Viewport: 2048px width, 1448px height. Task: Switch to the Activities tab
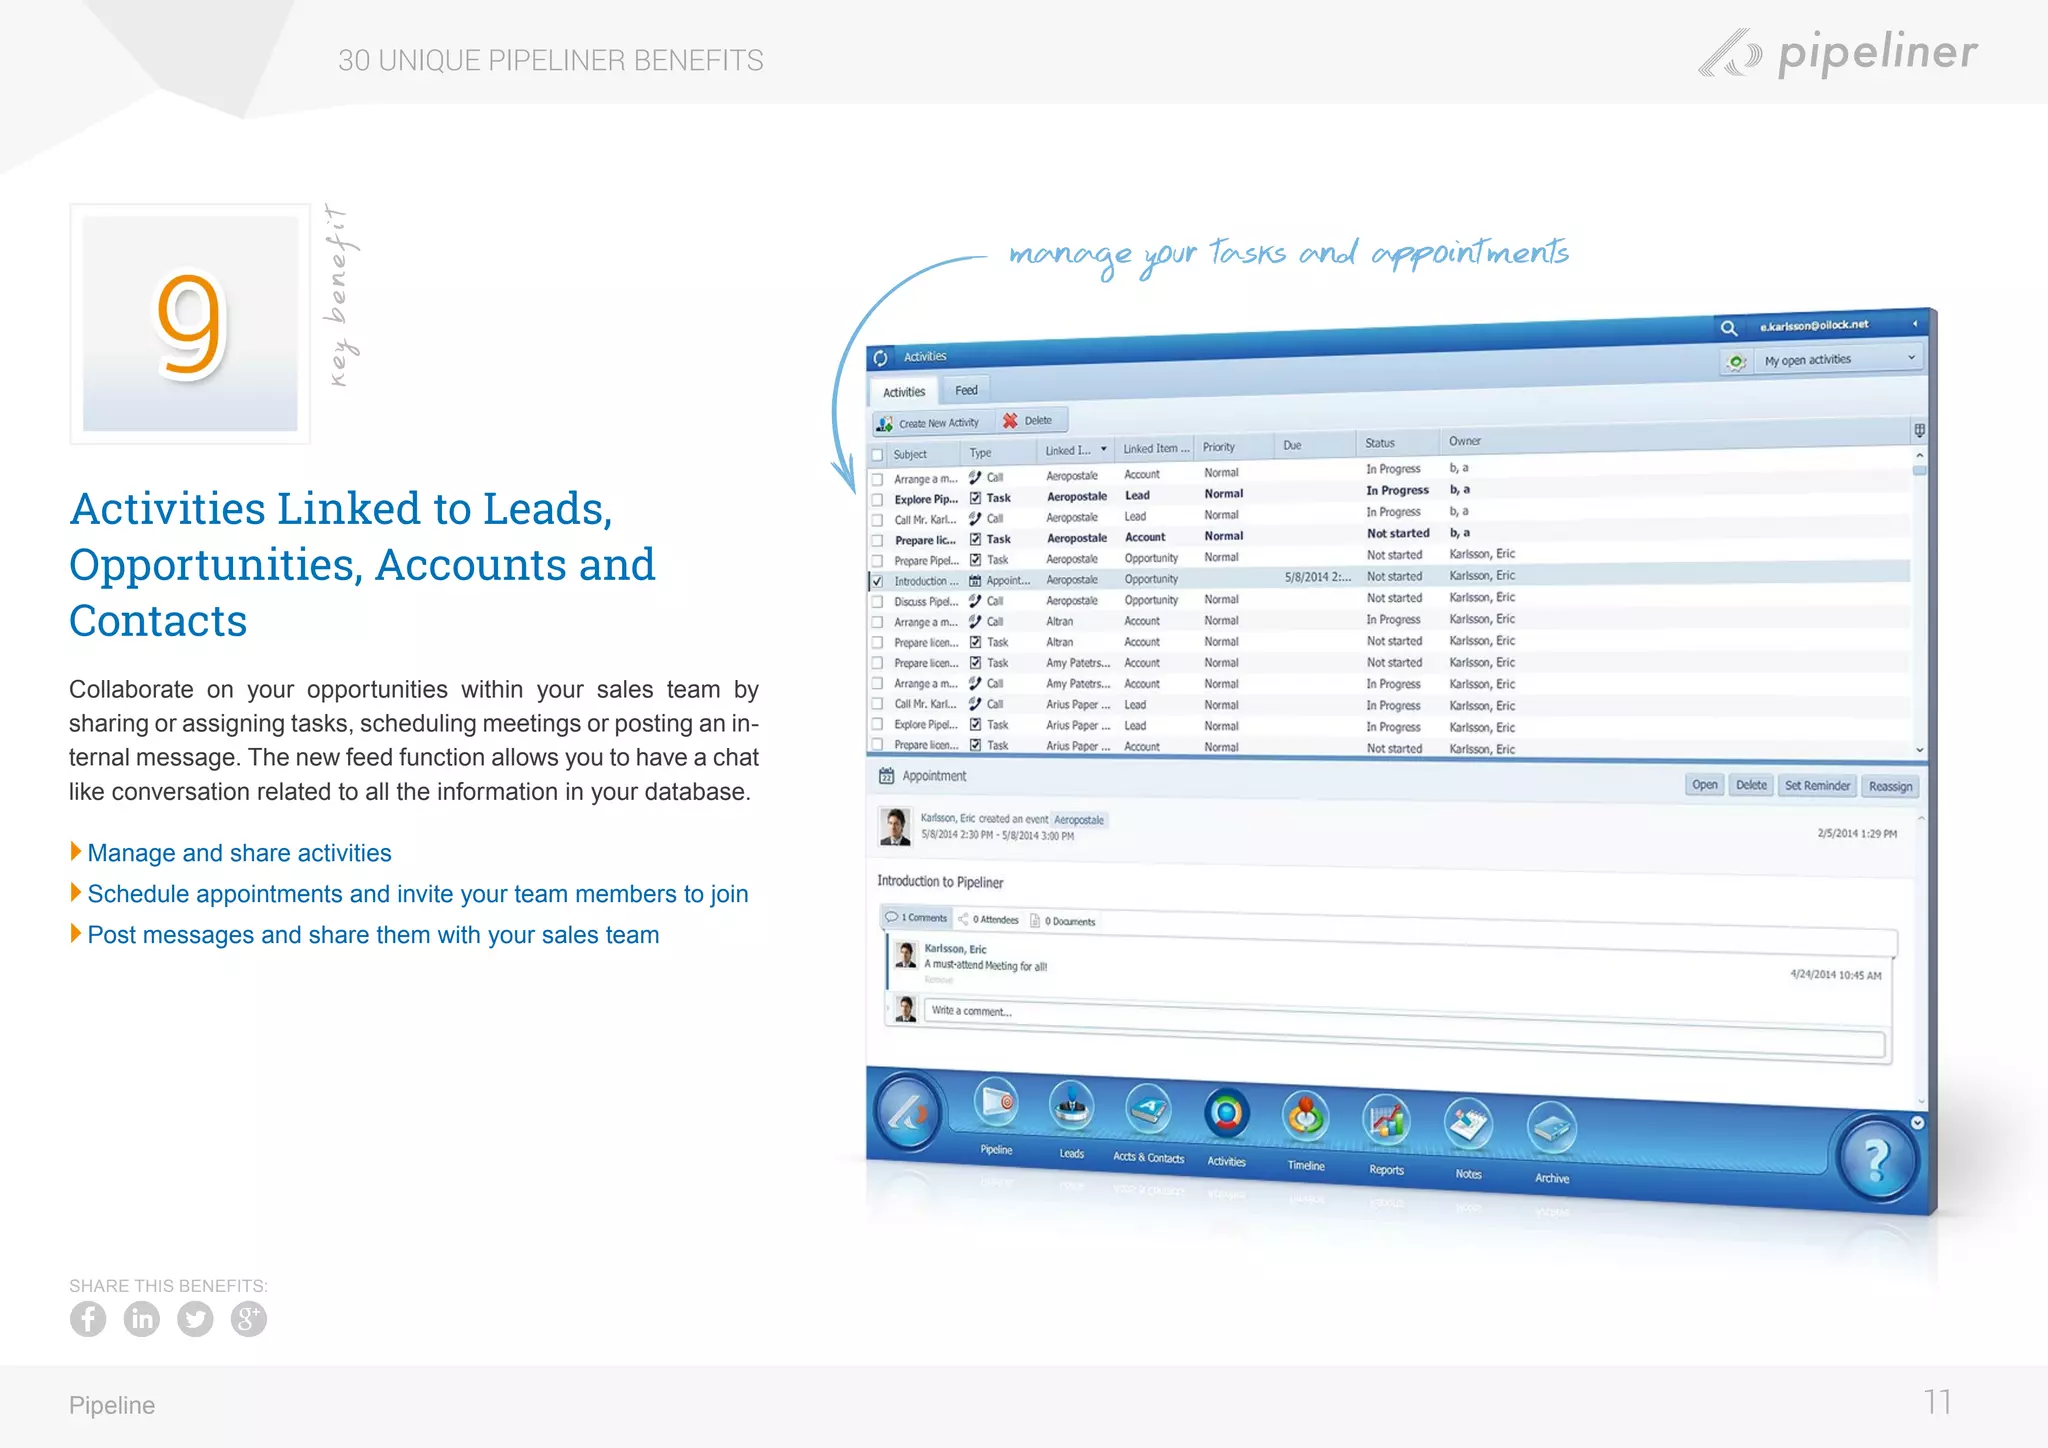[904, 392]
